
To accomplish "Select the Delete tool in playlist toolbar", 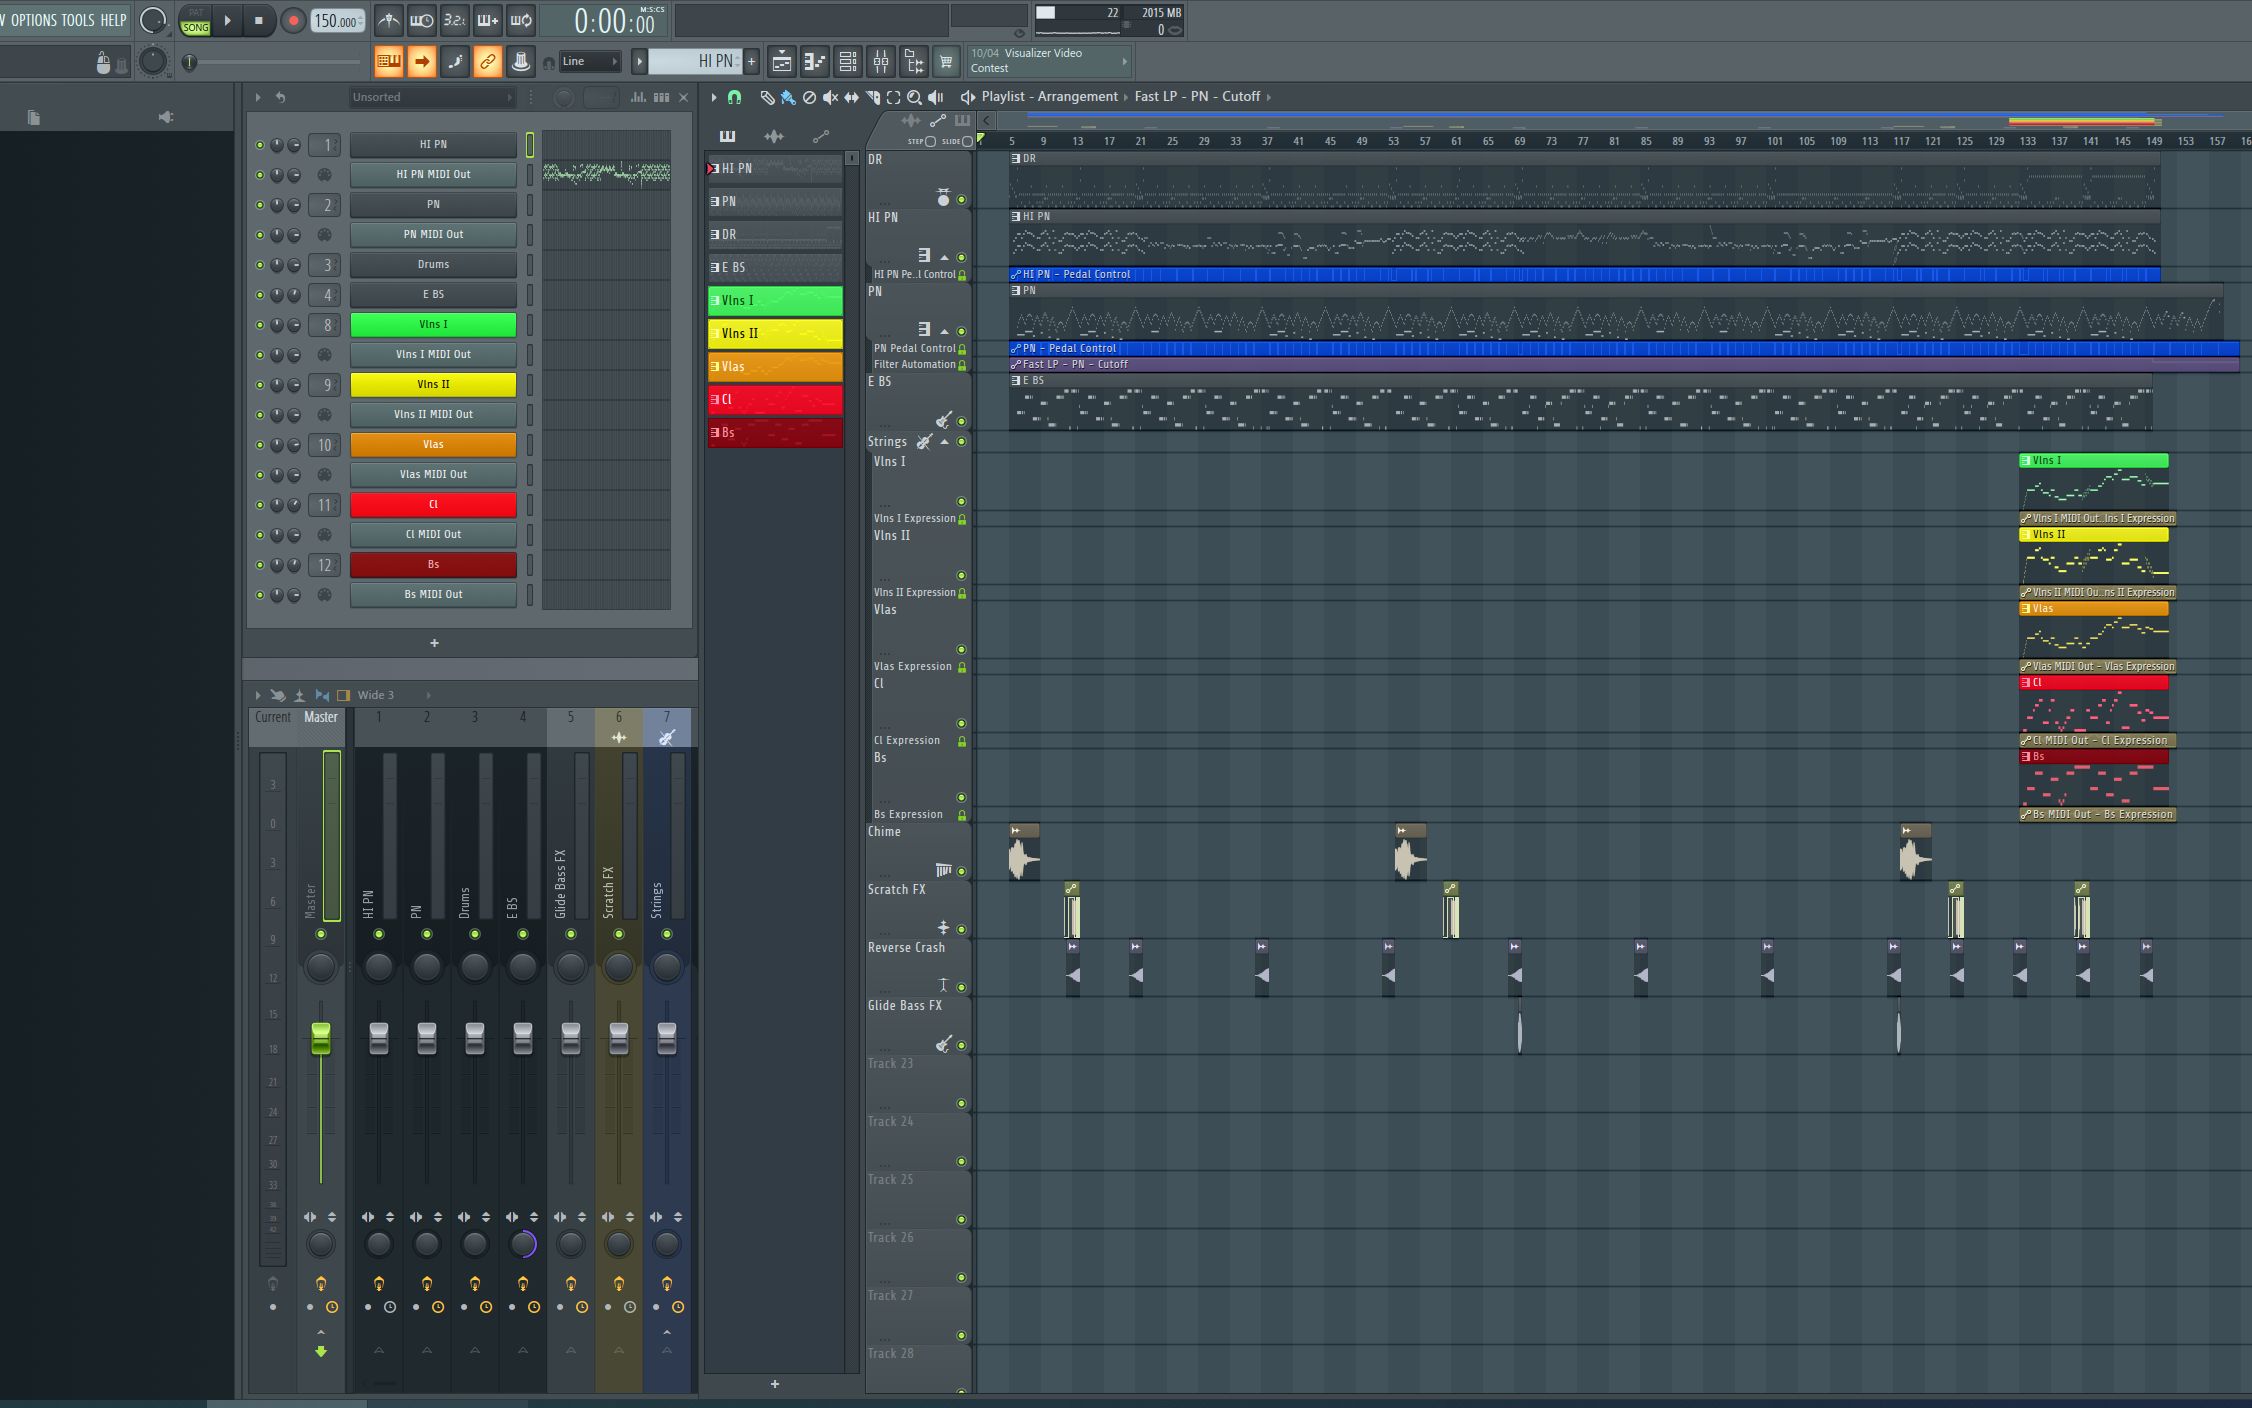I will (809, 97).
